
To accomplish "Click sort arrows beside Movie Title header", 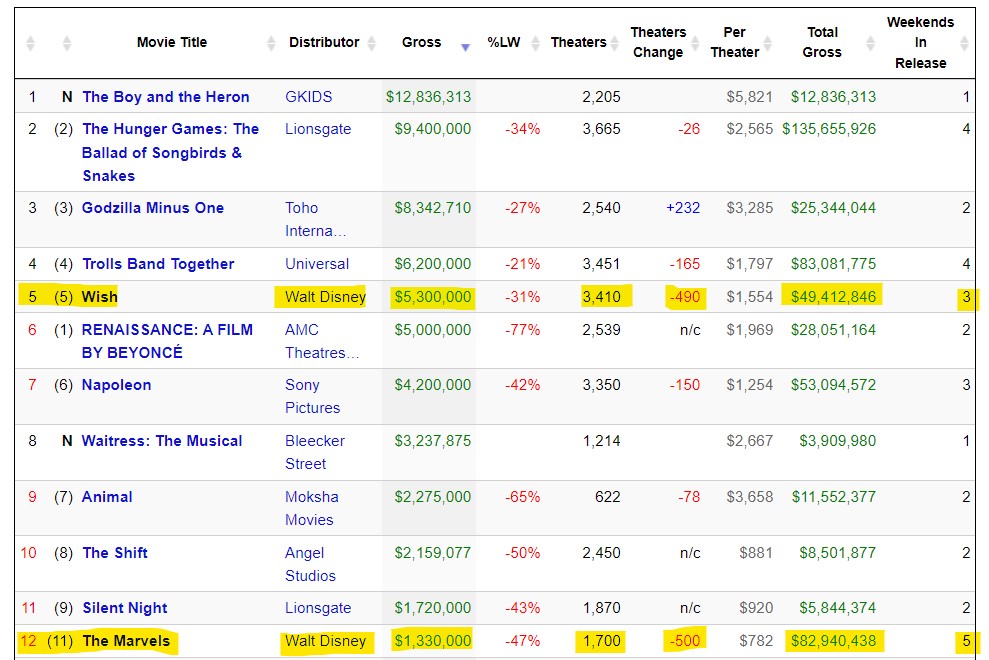I will pos(271,43).
